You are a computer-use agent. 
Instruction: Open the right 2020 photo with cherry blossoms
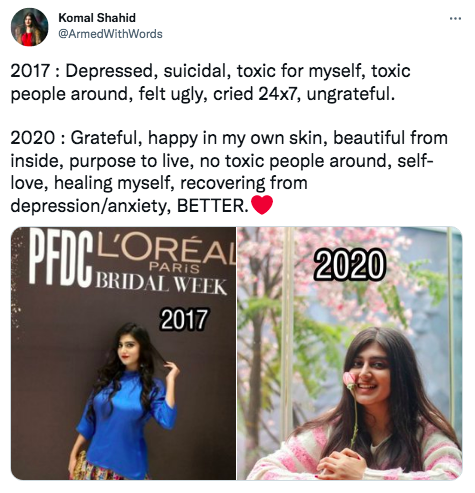click(x=350, y=353)
